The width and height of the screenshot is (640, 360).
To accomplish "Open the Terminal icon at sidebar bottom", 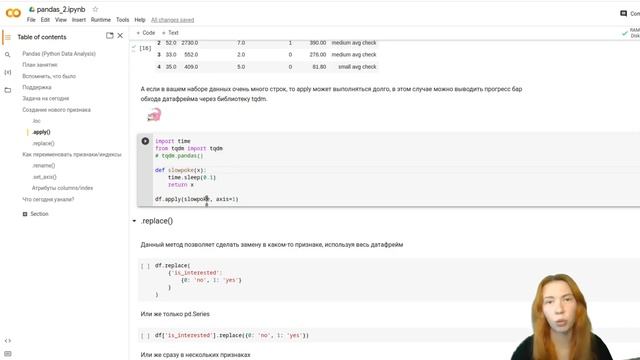I will [x=7, y=353].
